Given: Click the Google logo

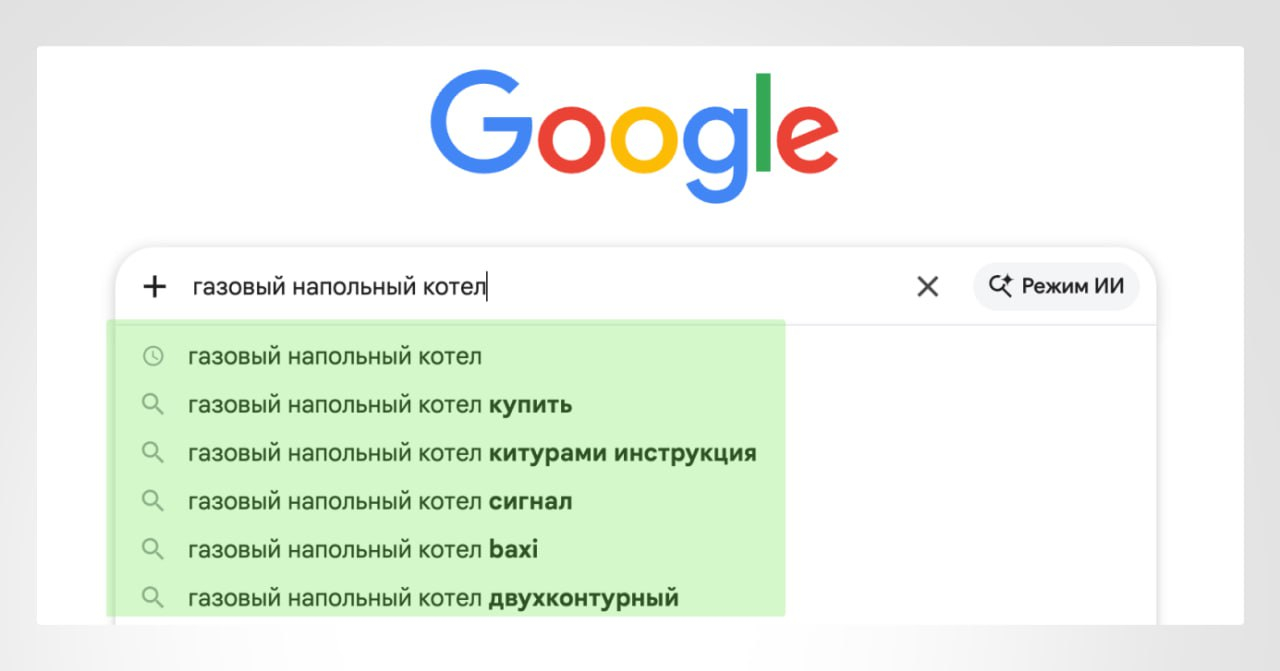Looking at the screenshot, I should [634, 137].
